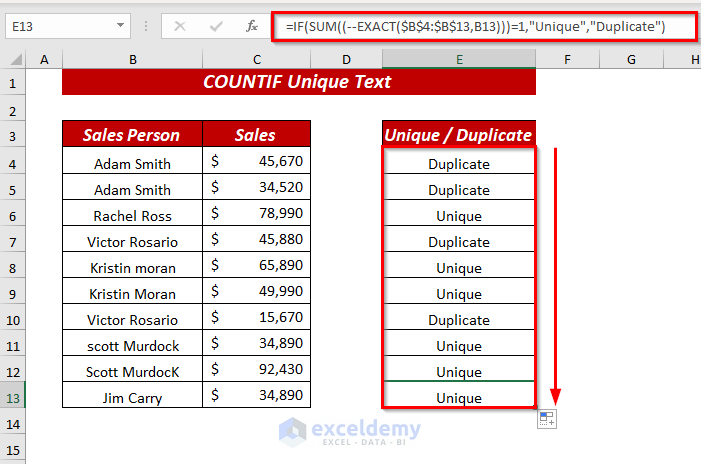Select the 15,670 sales cell

256,317
